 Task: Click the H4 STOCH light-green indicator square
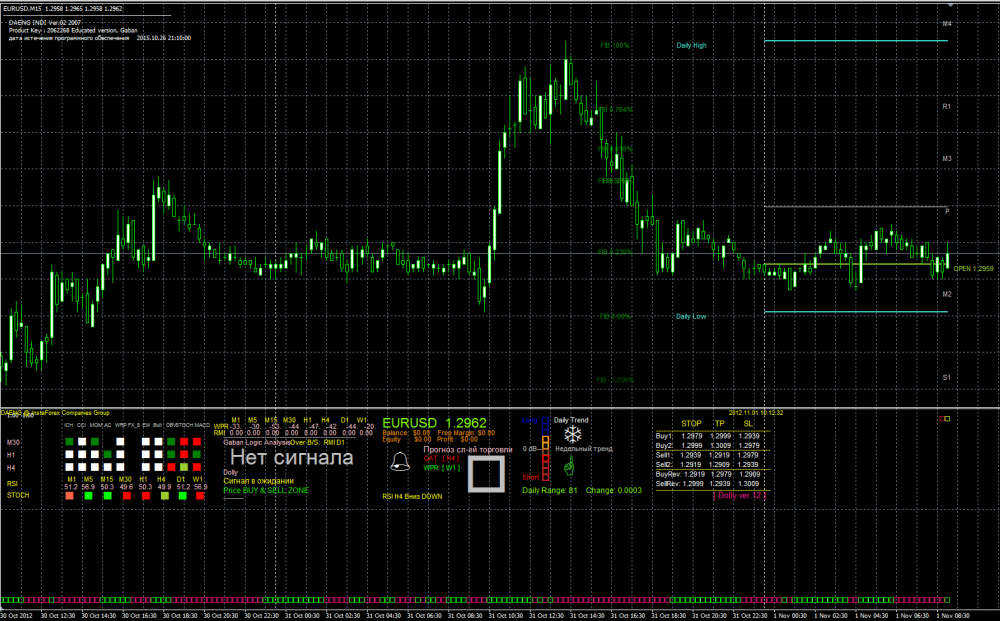point(184,467)
